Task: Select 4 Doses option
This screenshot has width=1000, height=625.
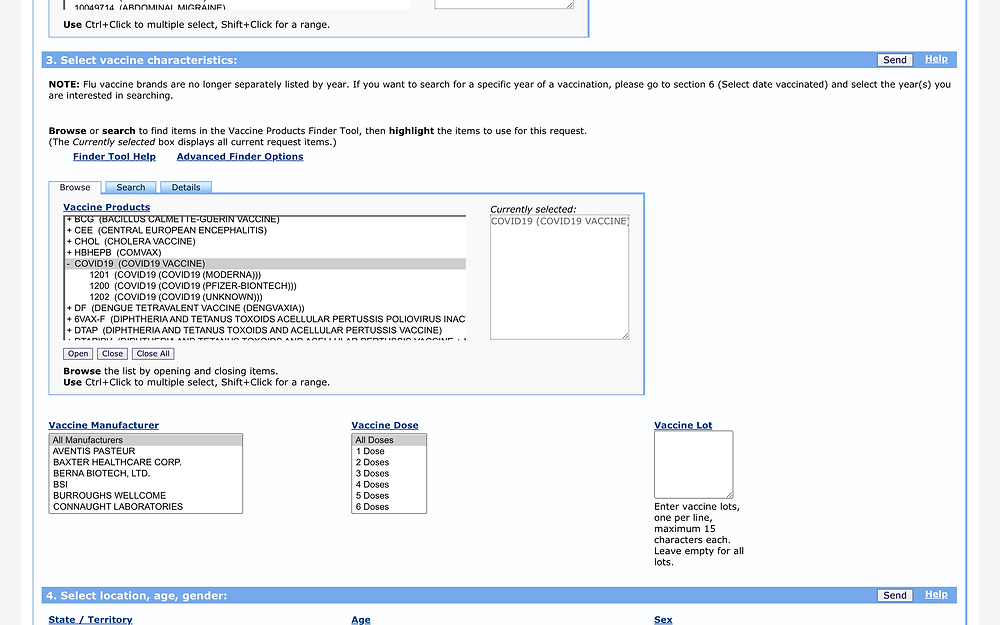Action: 389,485
